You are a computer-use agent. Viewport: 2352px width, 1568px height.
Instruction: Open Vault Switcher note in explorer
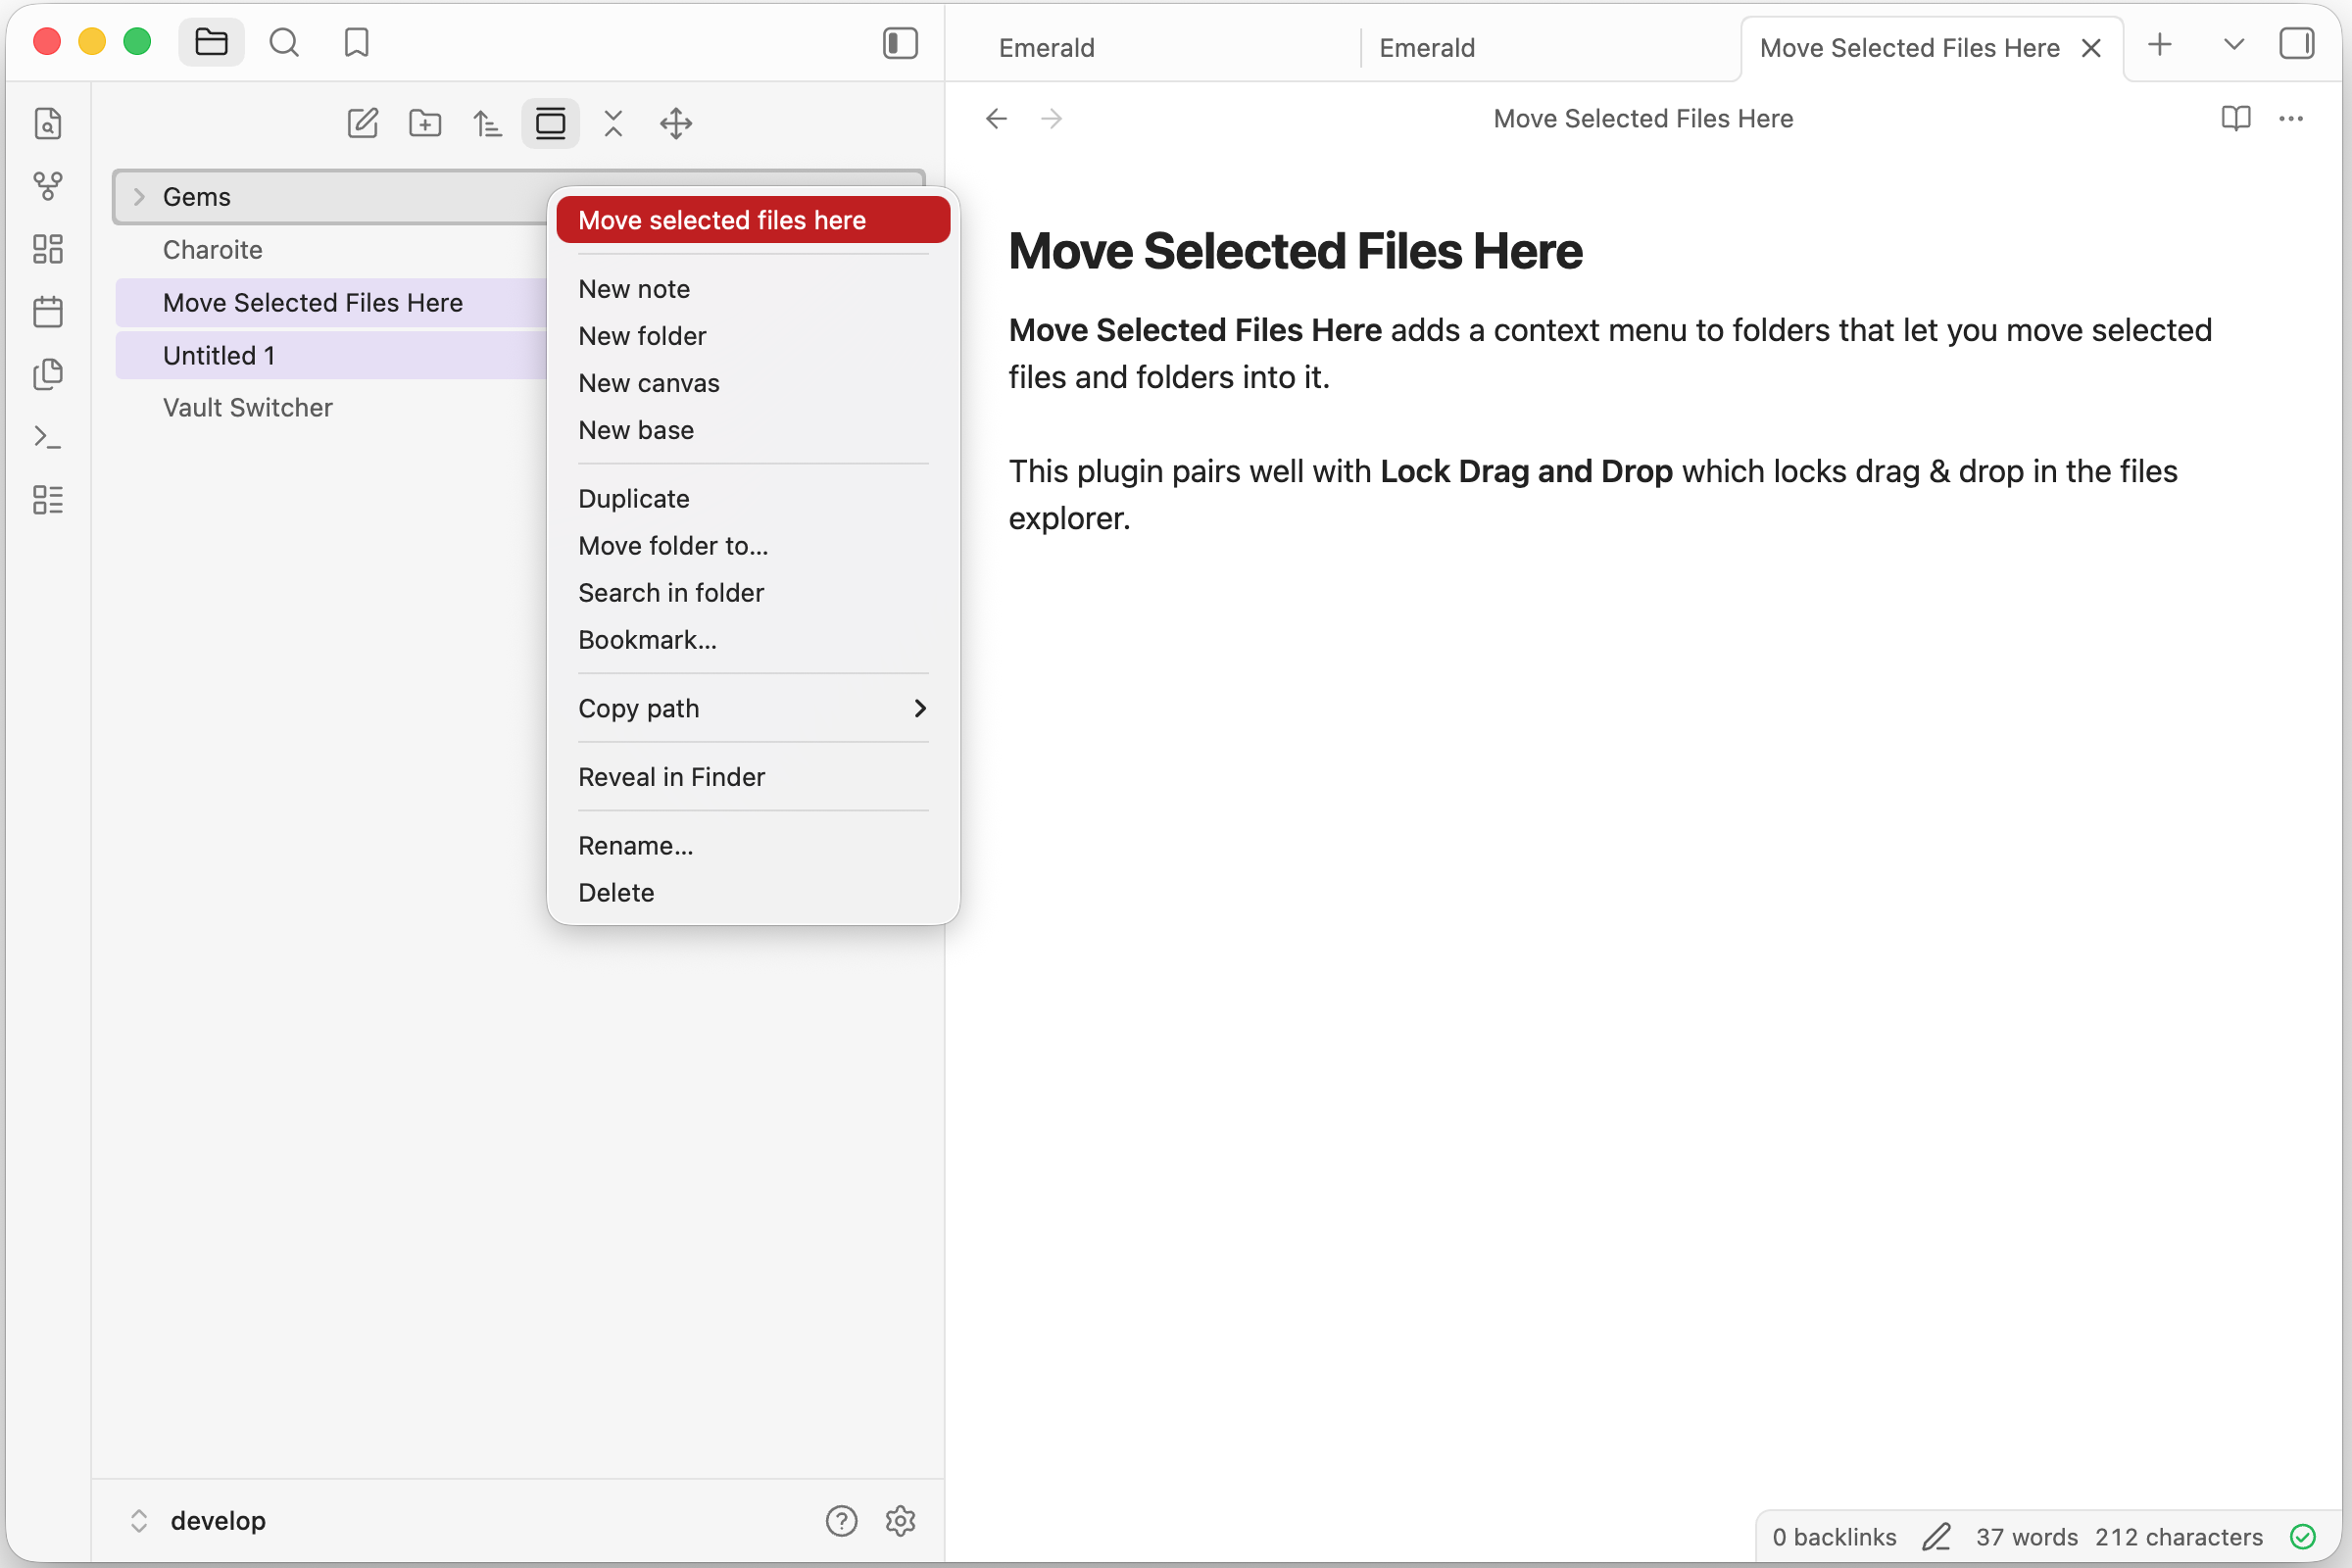tap(330, 407)
